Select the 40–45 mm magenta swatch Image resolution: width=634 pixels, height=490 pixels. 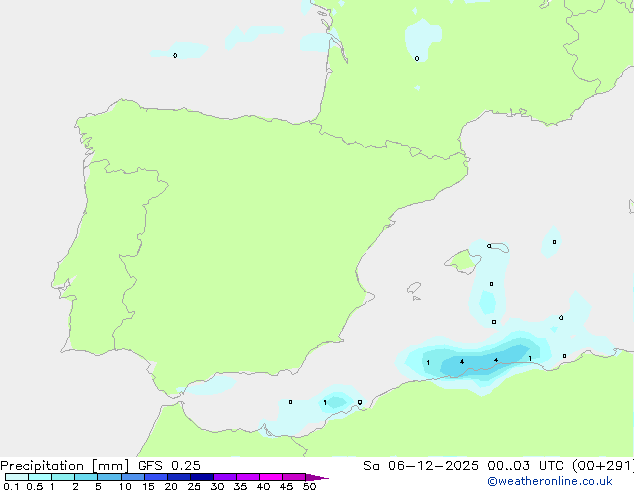click(271, 477)
